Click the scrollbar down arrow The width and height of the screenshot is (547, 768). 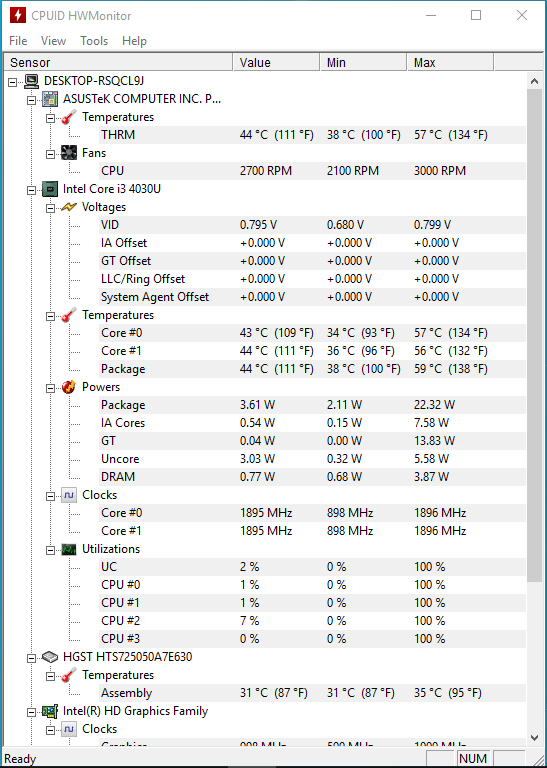pos(534,738)
